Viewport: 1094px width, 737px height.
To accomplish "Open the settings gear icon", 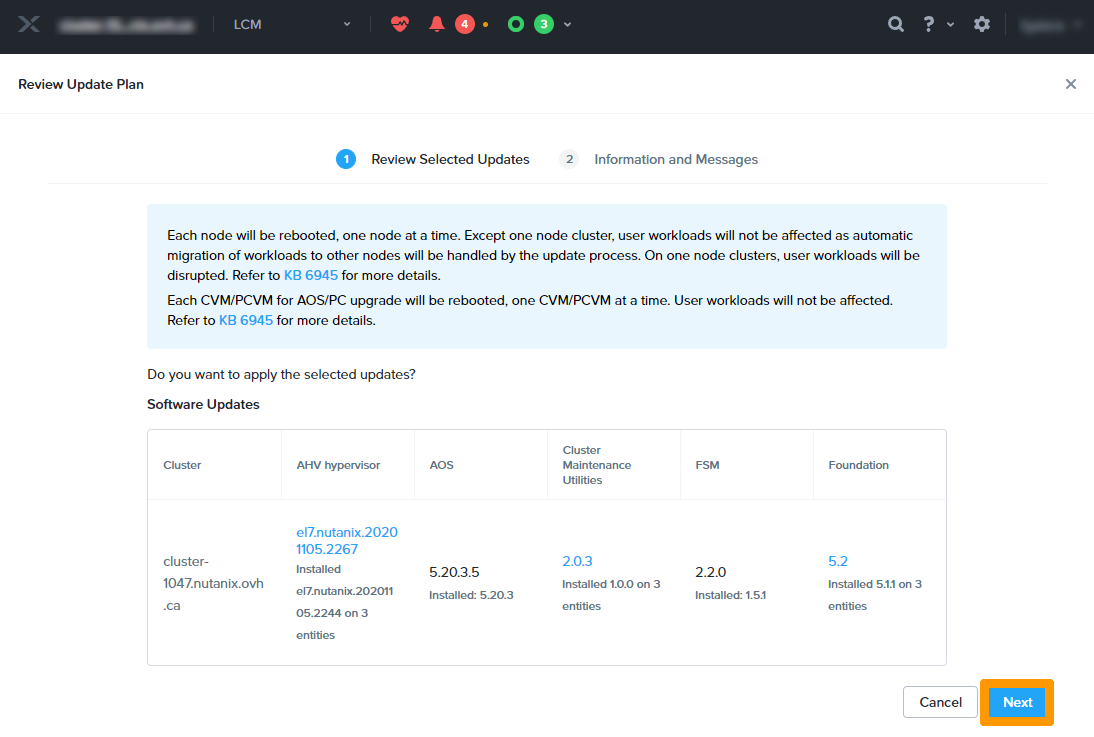I will coord(982,24).
